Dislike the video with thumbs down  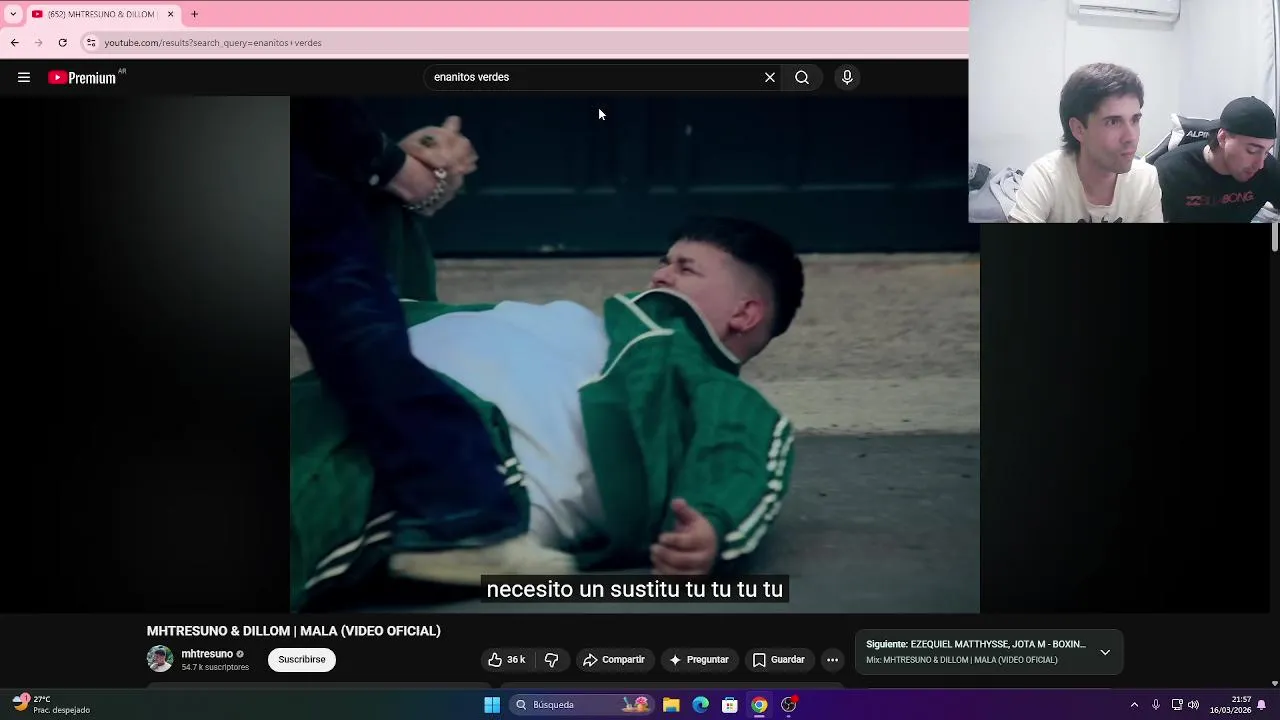coord(551,660)
